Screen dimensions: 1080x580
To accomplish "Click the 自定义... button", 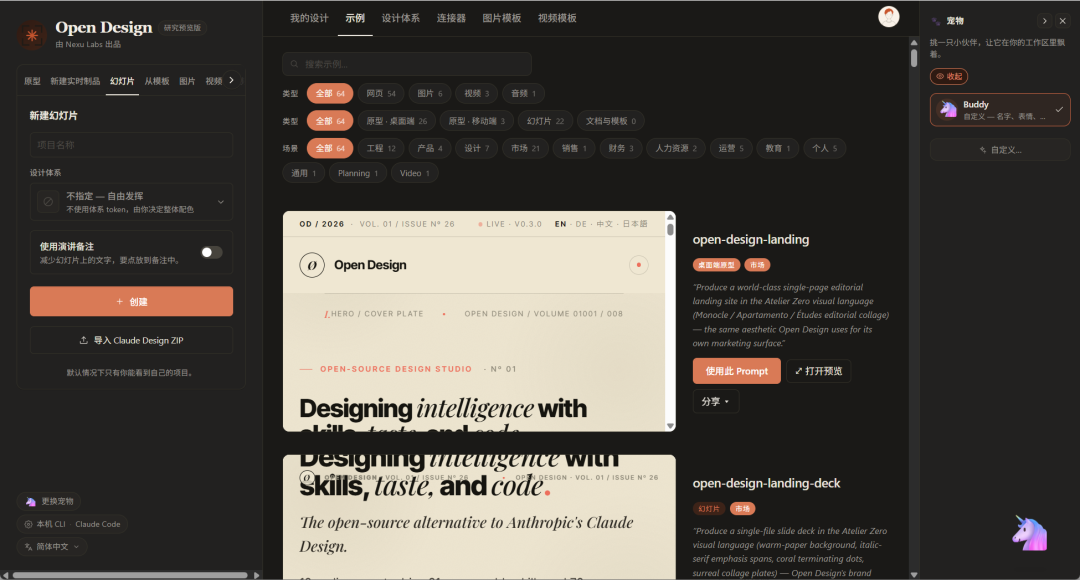I will [1000, 150].
